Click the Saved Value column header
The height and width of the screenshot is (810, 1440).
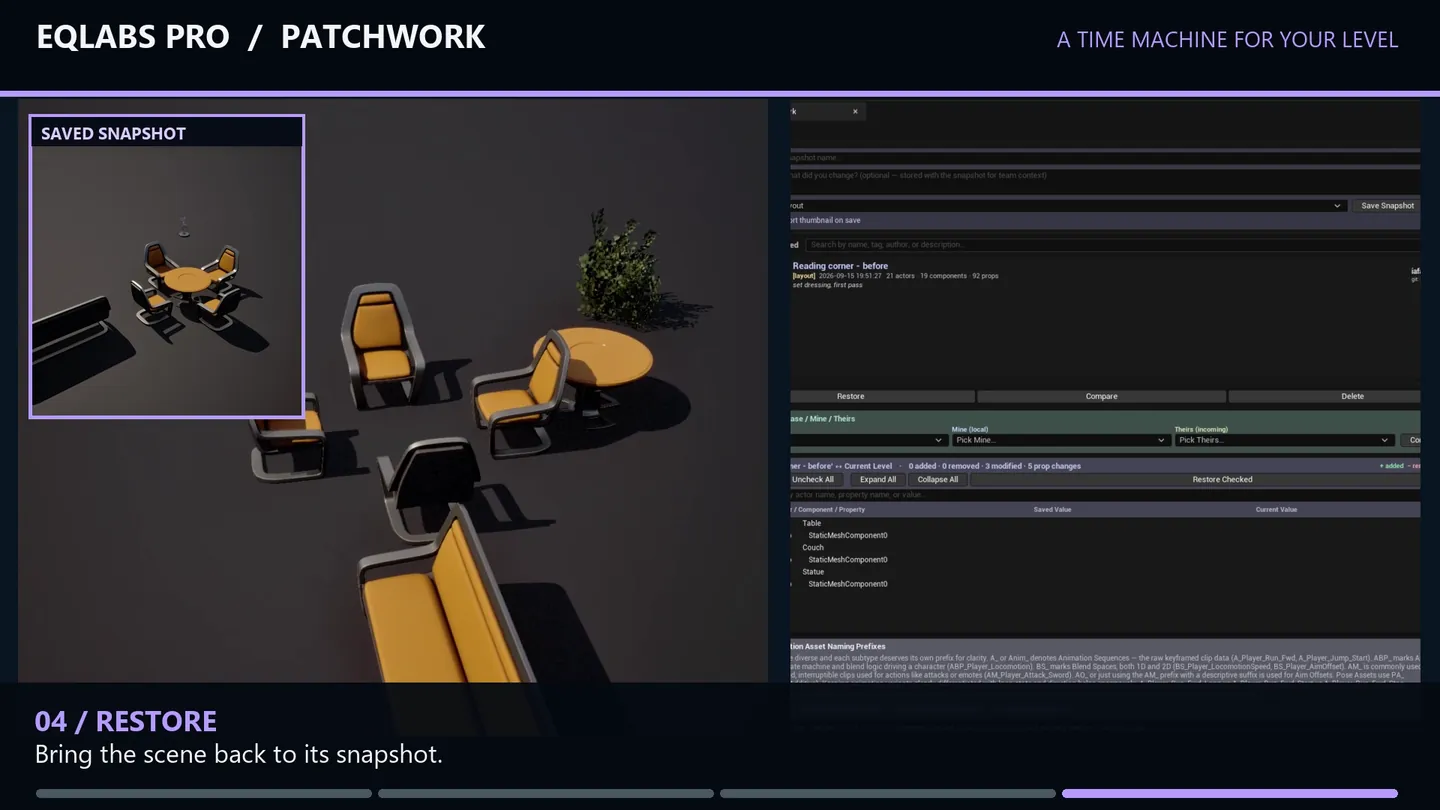pyautogui.click(x=1052, y=510)
